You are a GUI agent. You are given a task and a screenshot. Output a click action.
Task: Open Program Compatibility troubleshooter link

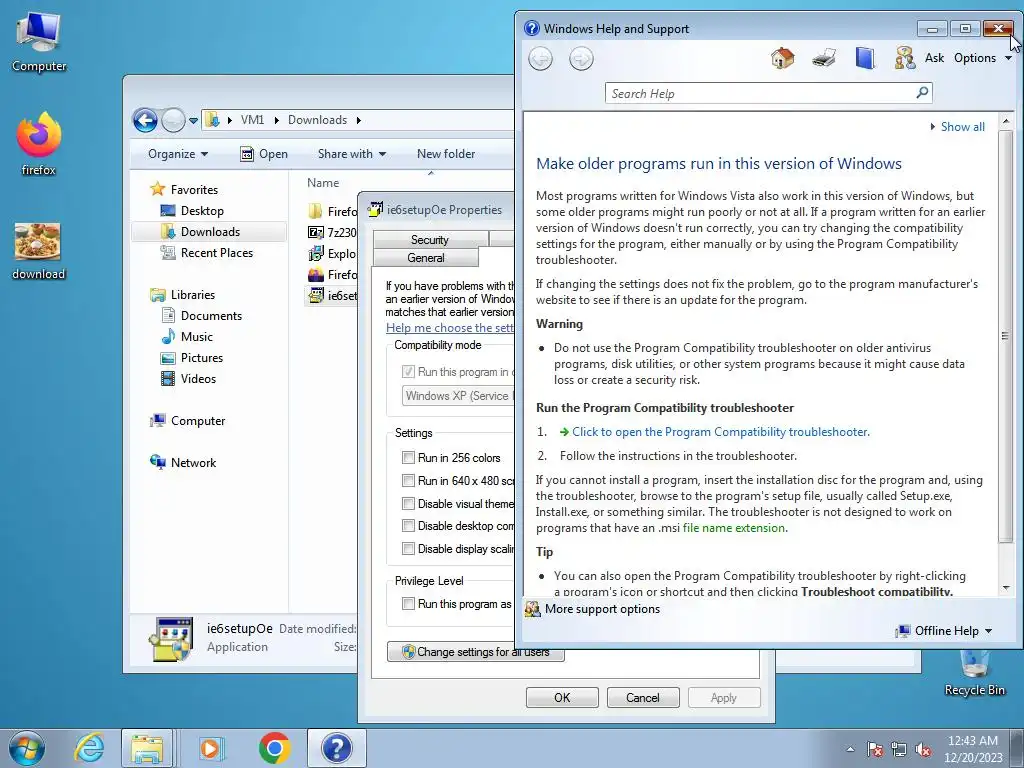tap(720, 432)
